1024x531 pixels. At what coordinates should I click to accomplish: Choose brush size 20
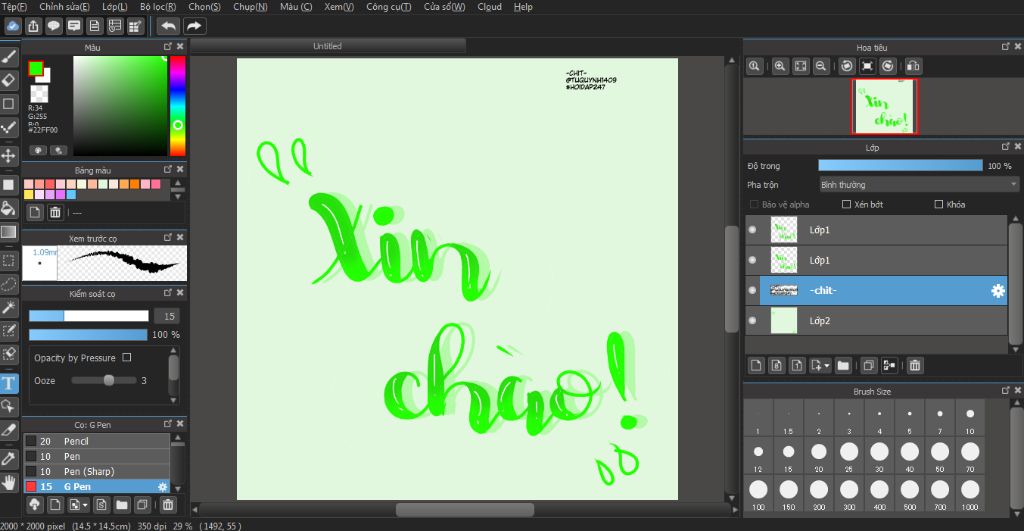819,455
